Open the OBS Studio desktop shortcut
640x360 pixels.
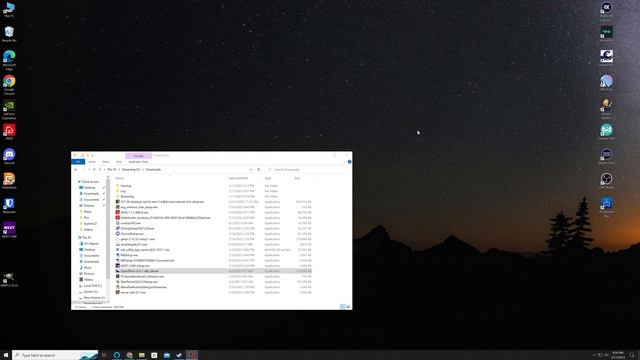[607, 180]
